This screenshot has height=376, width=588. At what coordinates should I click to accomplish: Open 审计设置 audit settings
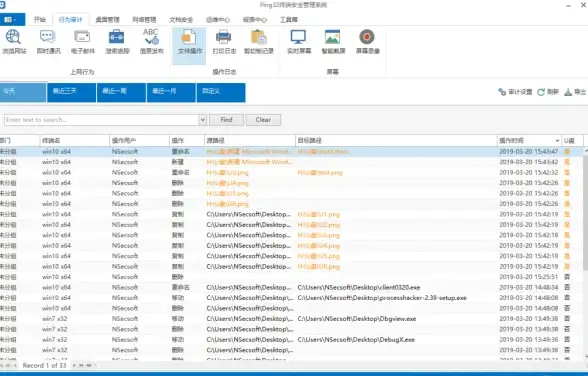tap(515, 92)
